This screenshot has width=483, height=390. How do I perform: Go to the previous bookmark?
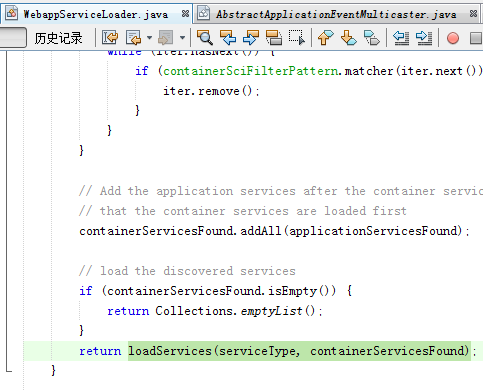coord(326,38)
